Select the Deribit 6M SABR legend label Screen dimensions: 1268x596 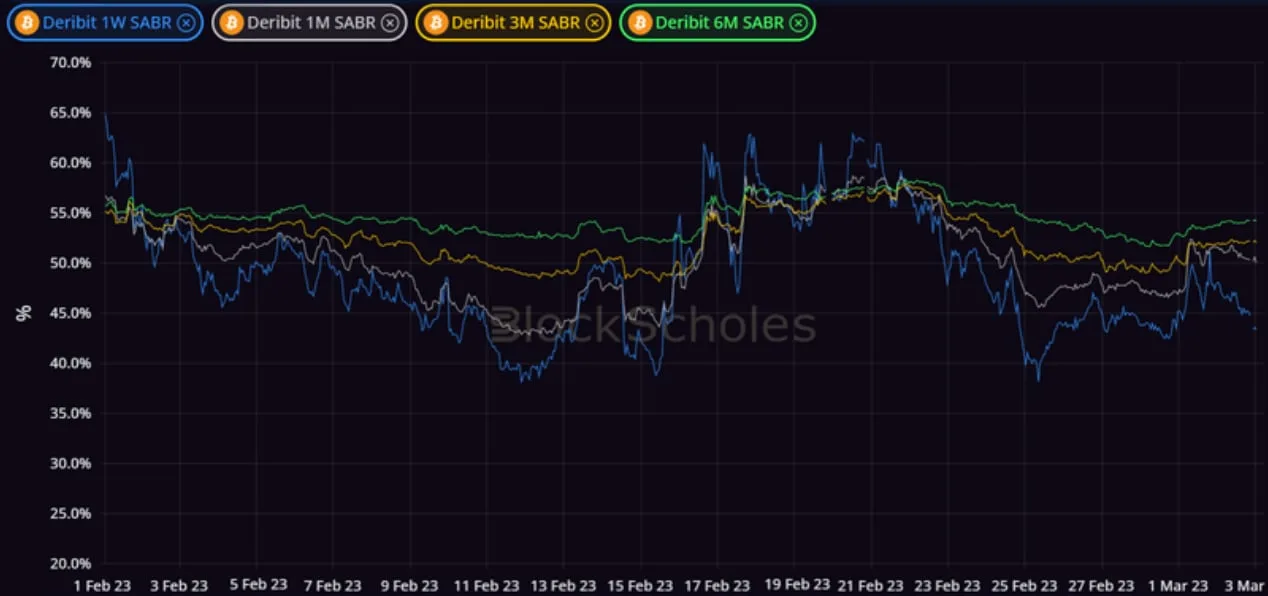pyautogui.click(x=720, y=22)
